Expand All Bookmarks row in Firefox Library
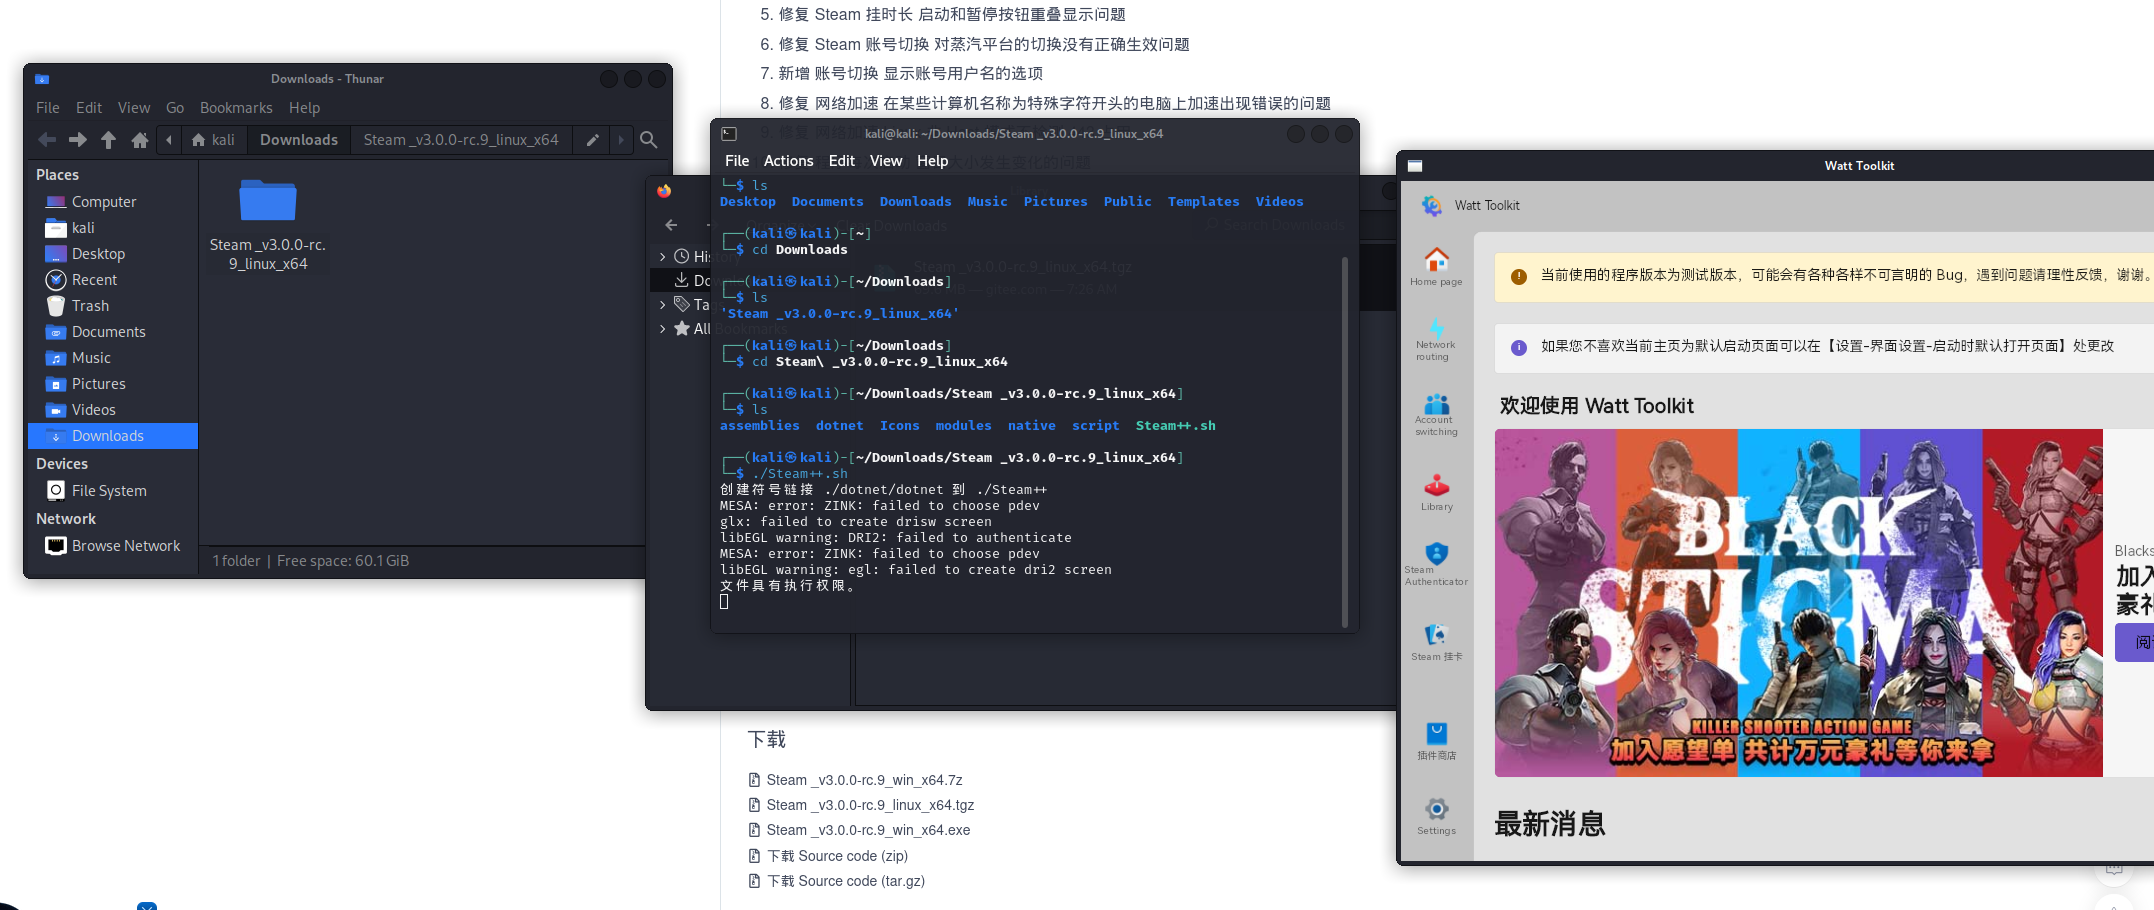The image size is (2154, 910). (x=662, y=329)
